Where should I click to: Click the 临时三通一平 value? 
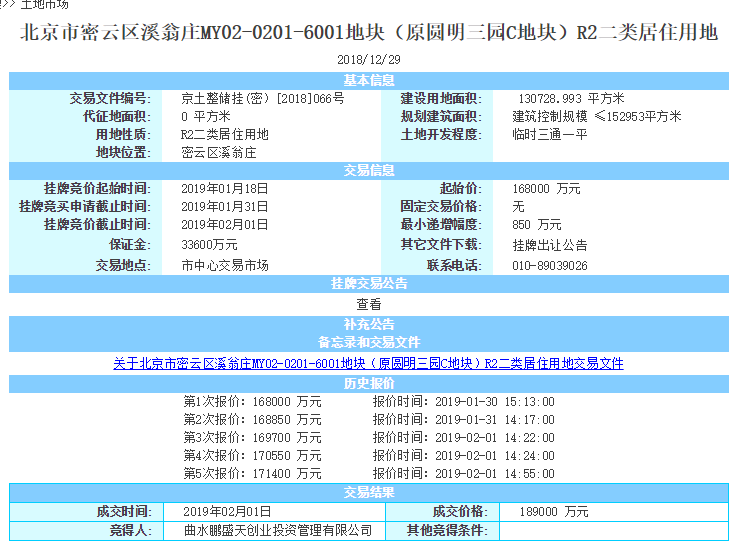(550, 135)
